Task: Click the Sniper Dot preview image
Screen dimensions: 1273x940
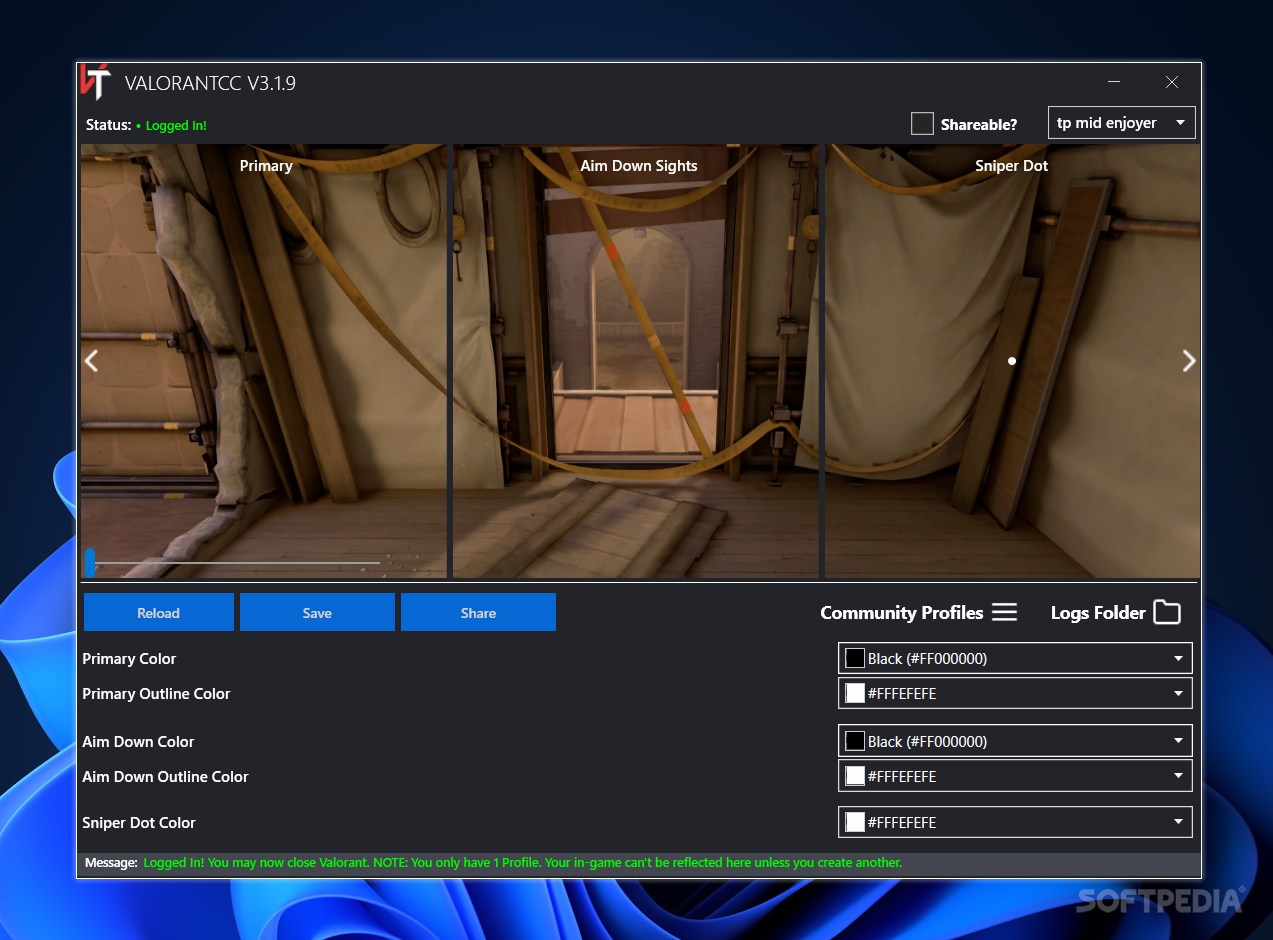Action: pyautogui.click(x=1012, y=361)
